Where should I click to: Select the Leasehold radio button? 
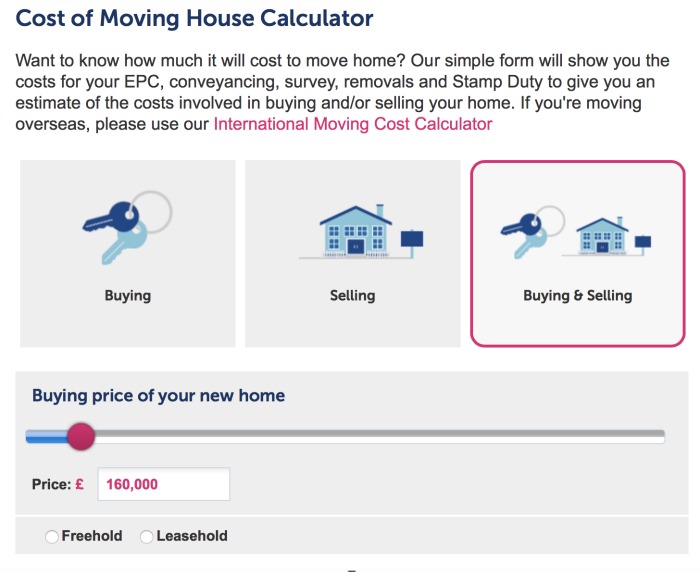(x=146, y=536)
